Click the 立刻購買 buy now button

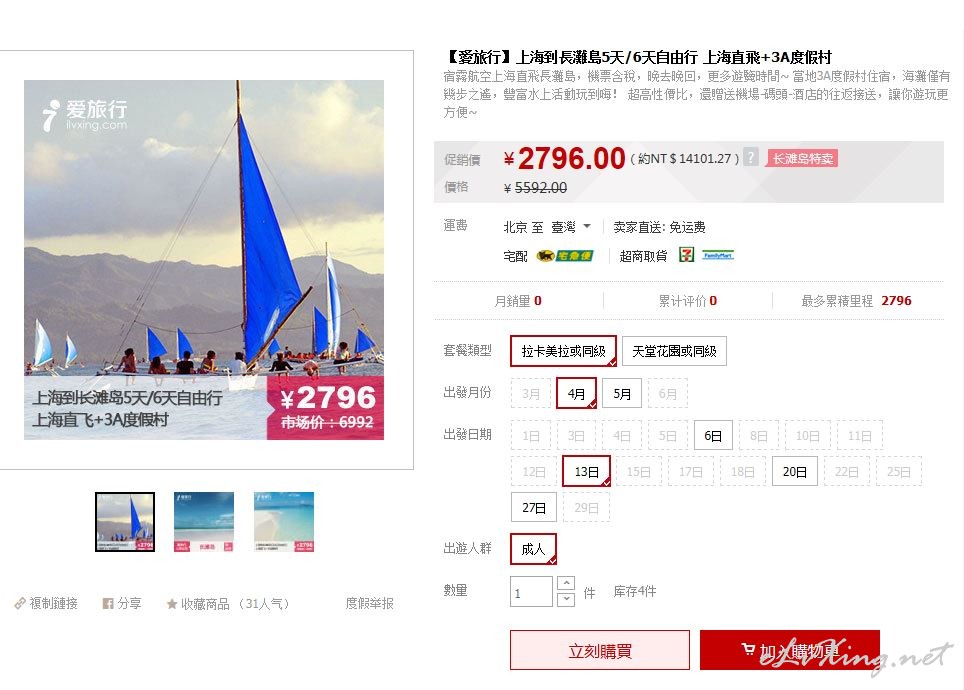tap(599, 650)
